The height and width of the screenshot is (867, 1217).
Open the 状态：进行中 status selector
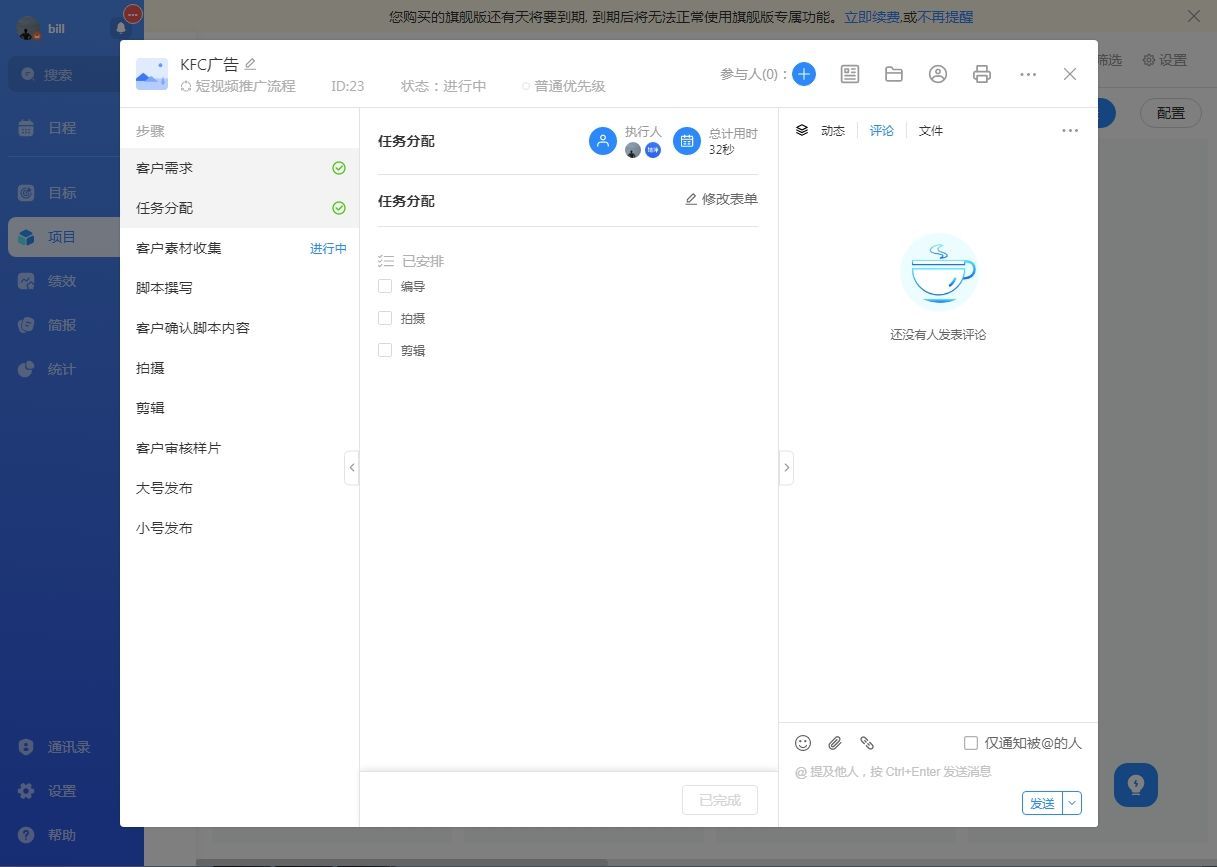pos(443,86)
